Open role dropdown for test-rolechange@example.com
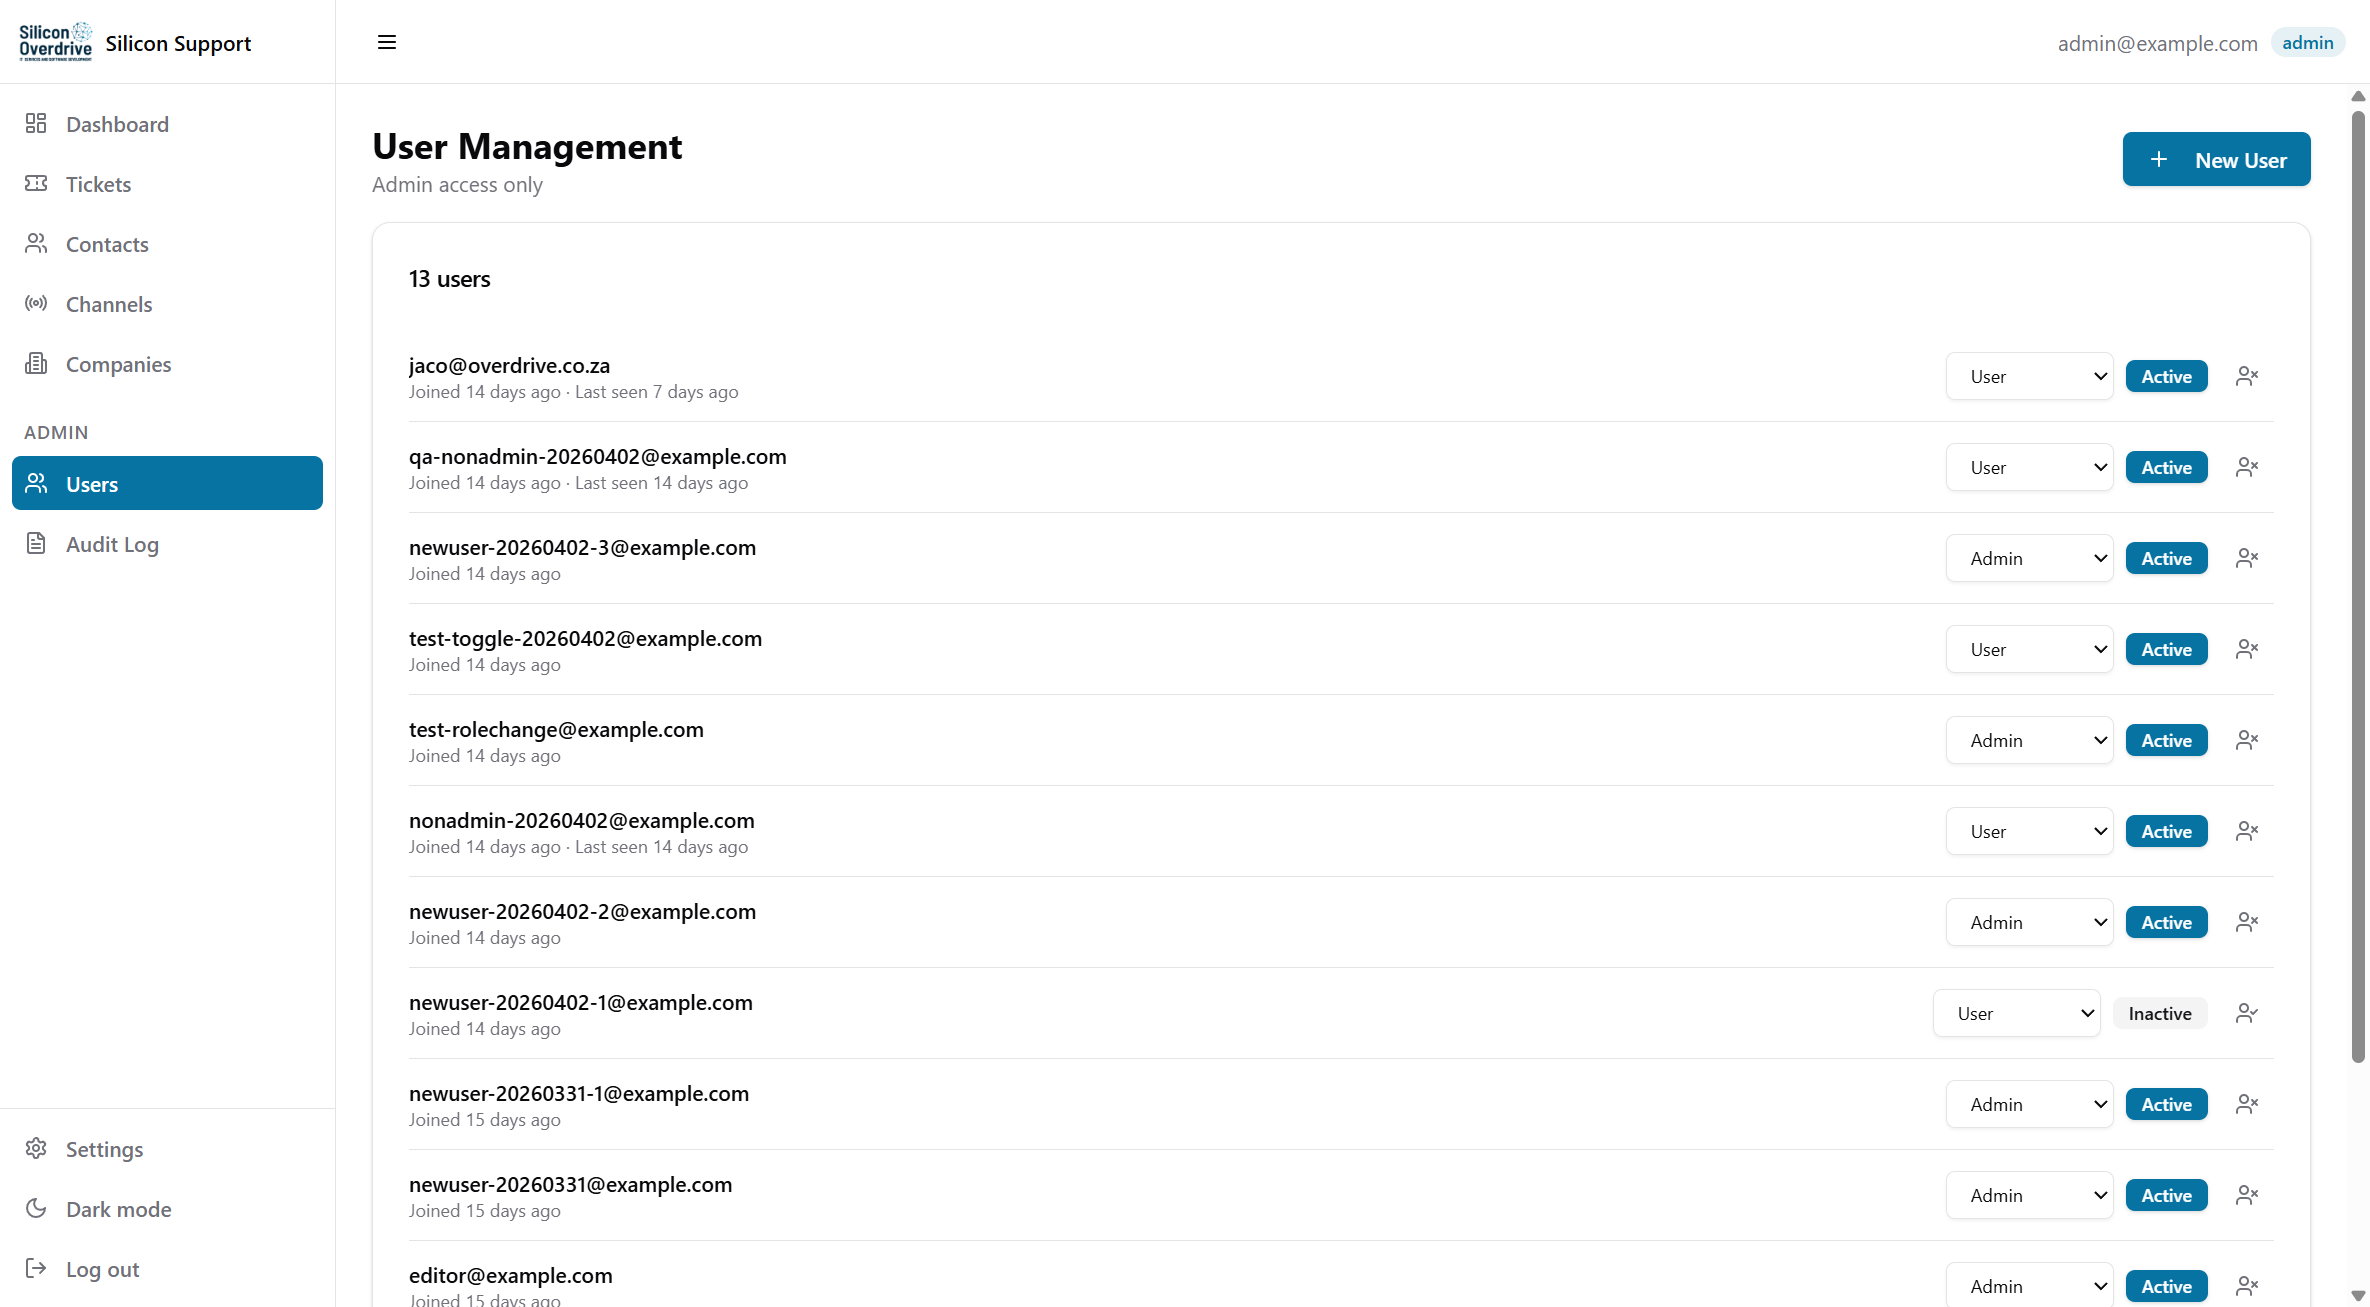 coord(2029,740)
